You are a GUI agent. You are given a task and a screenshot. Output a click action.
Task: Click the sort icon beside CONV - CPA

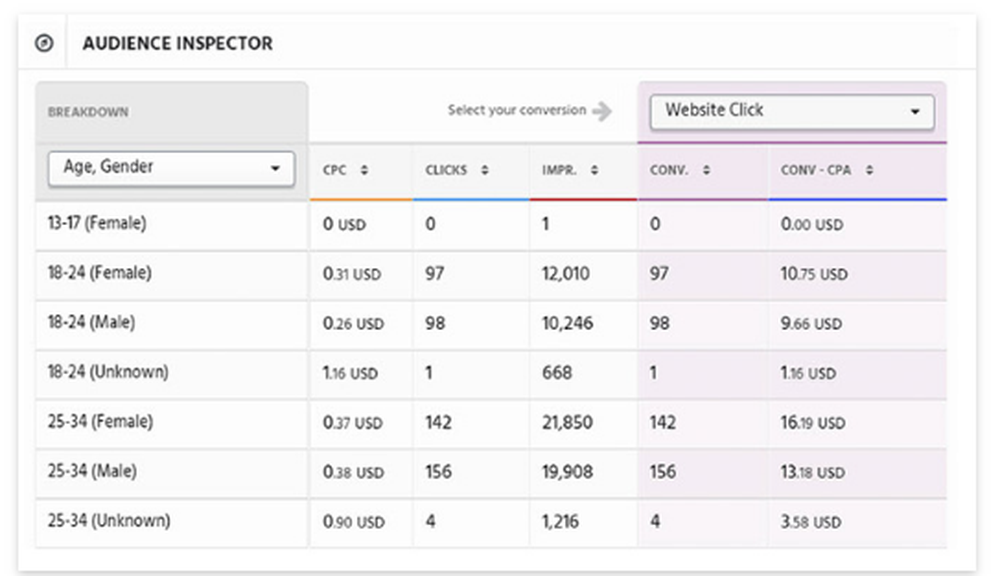click(x=872, y=169)
